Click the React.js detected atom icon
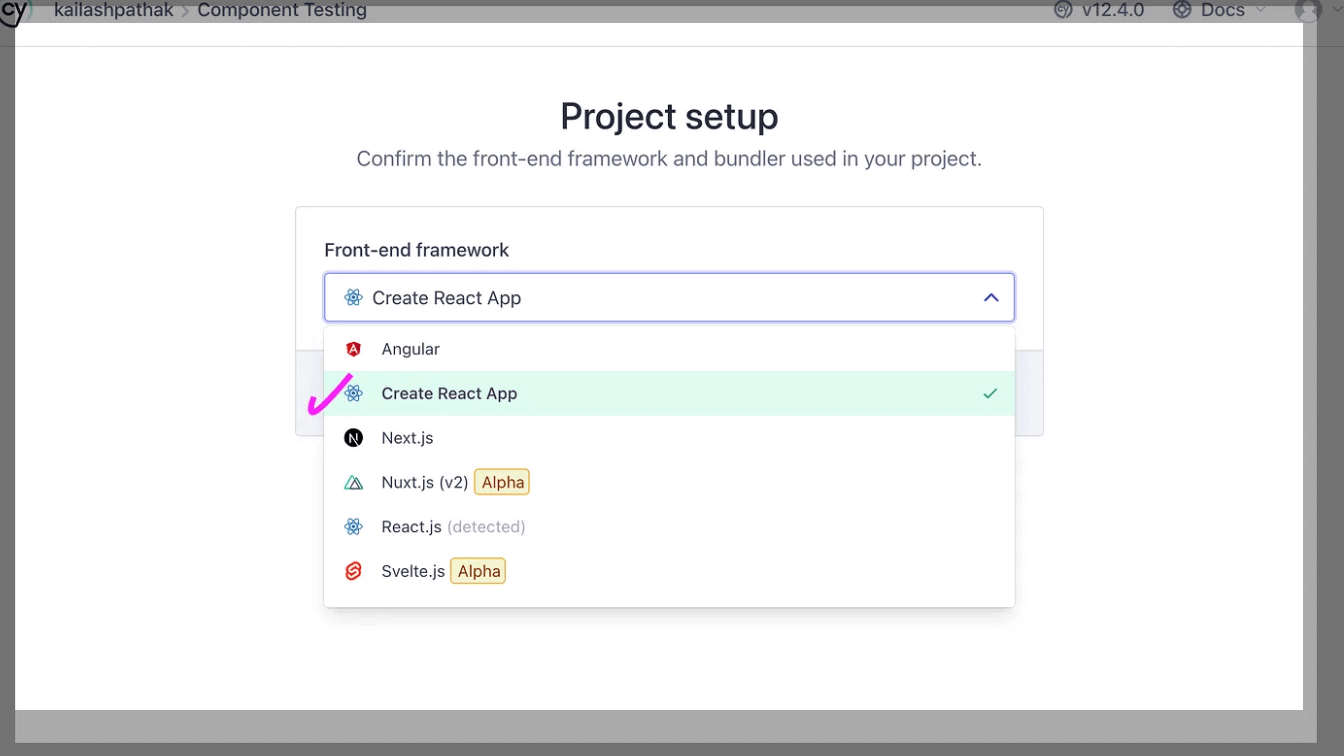The height and width of the screenshot is (756, 1344). pyautogui.click(x=353, y=527)
